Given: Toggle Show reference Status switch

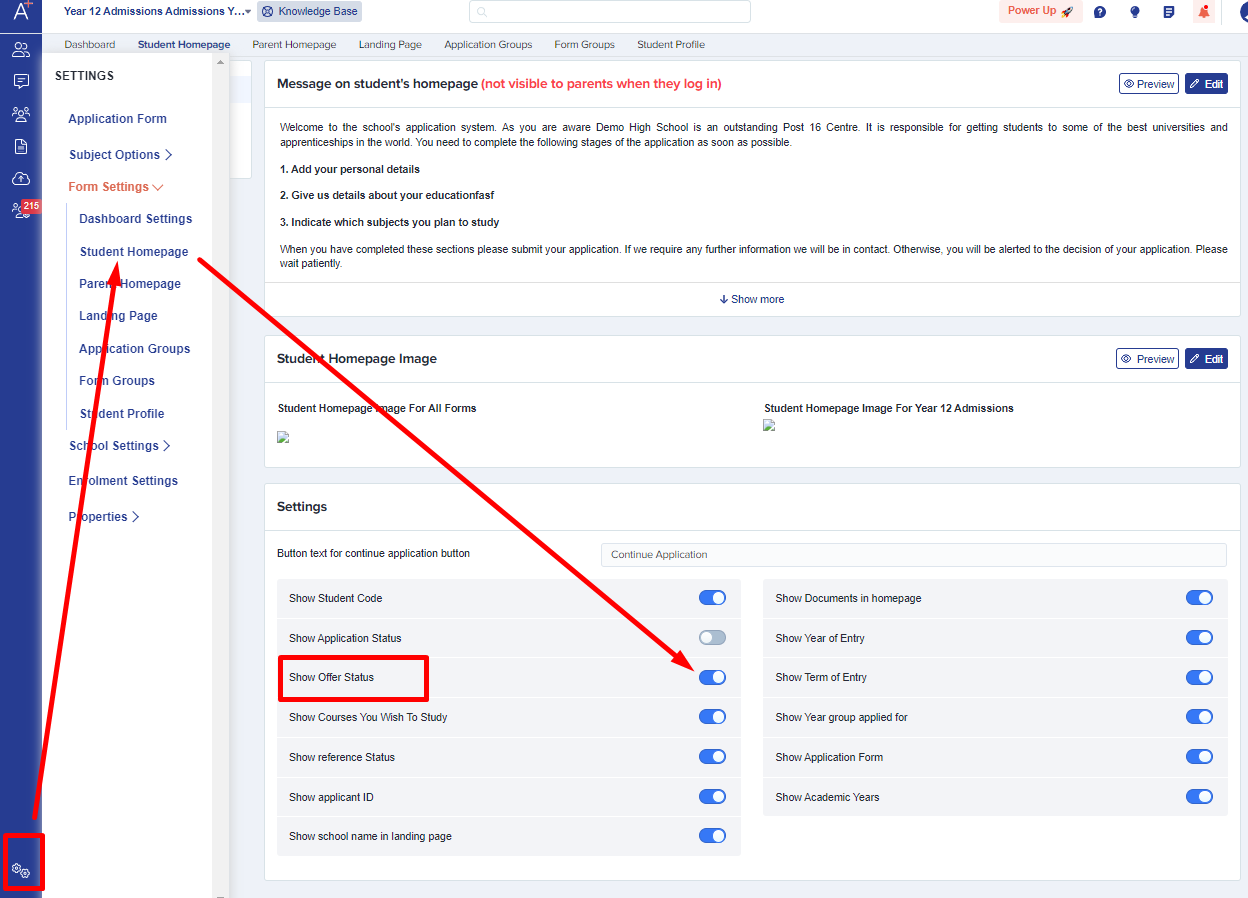Looking at the screenshot, I should [x=712, y=757].
